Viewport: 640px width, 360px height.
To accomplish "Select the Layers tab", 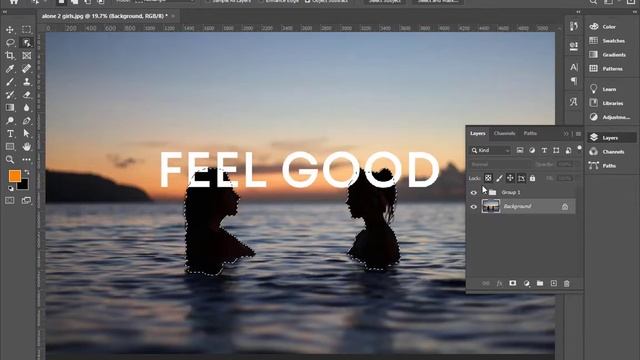I will tap(478, 133).
